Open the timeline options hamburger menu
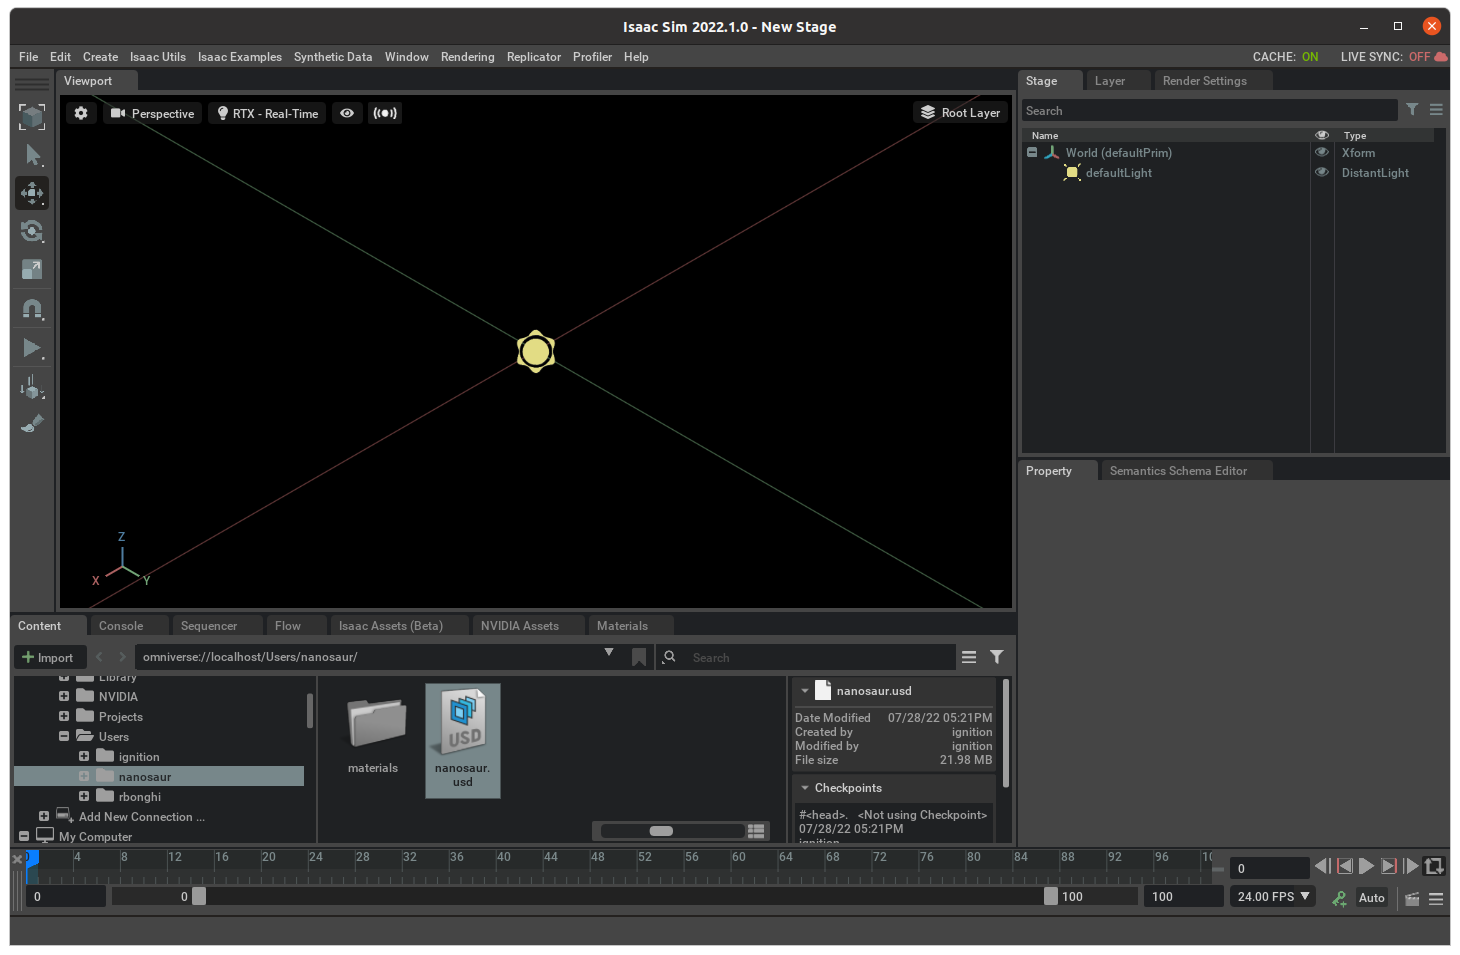 pyautogui.click(x=1436, y=898)
